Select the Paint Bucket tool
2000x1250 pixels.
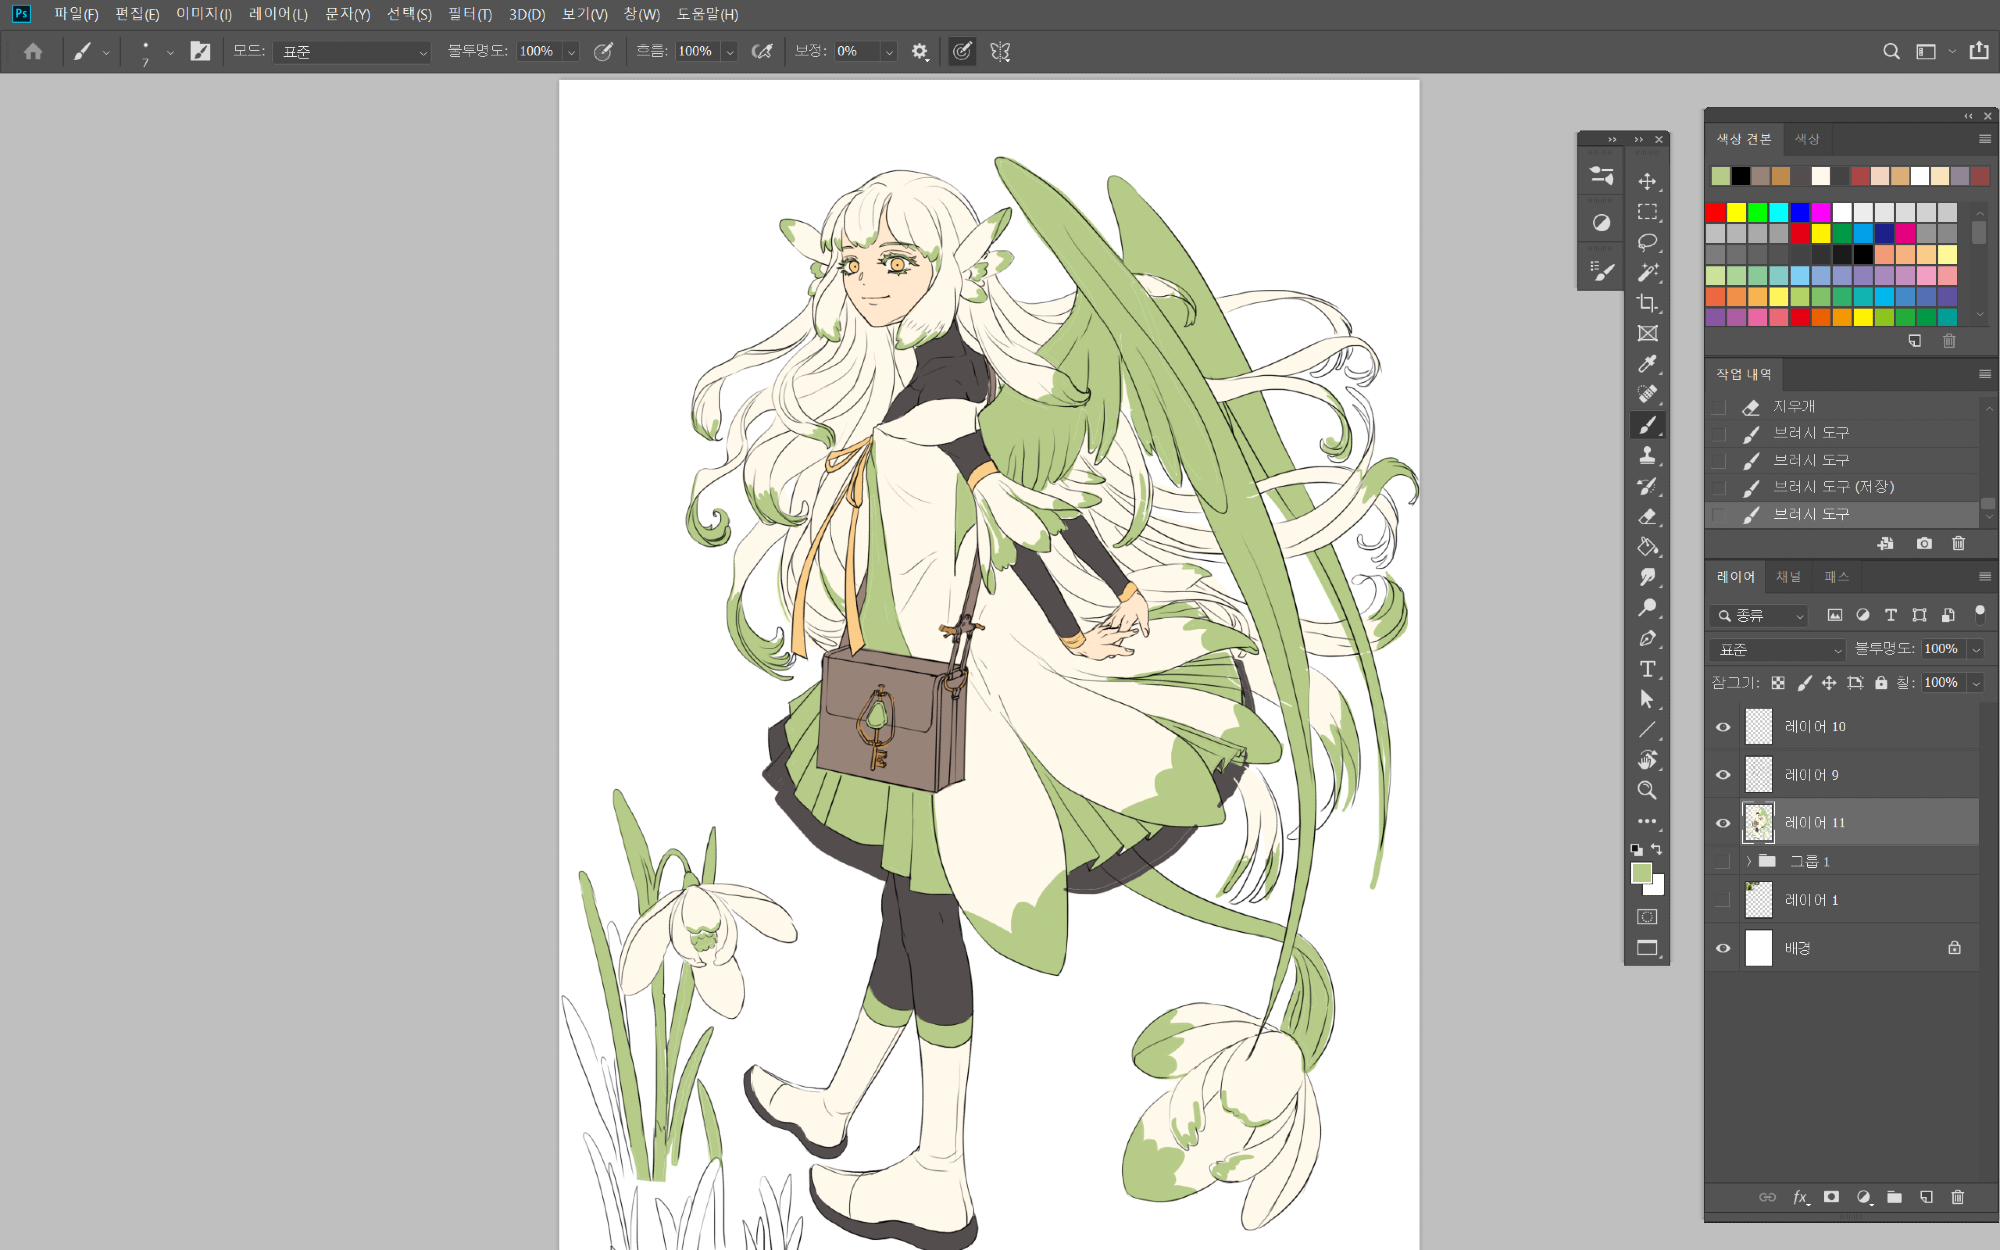coord(1647,547)
